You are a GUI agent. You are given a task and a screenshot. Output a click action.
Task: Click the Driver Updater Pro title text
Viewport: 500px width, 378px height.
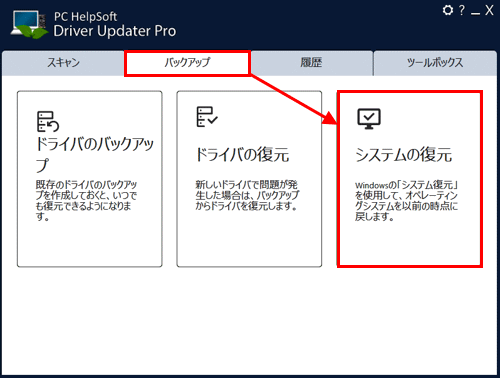coord(115,31)
